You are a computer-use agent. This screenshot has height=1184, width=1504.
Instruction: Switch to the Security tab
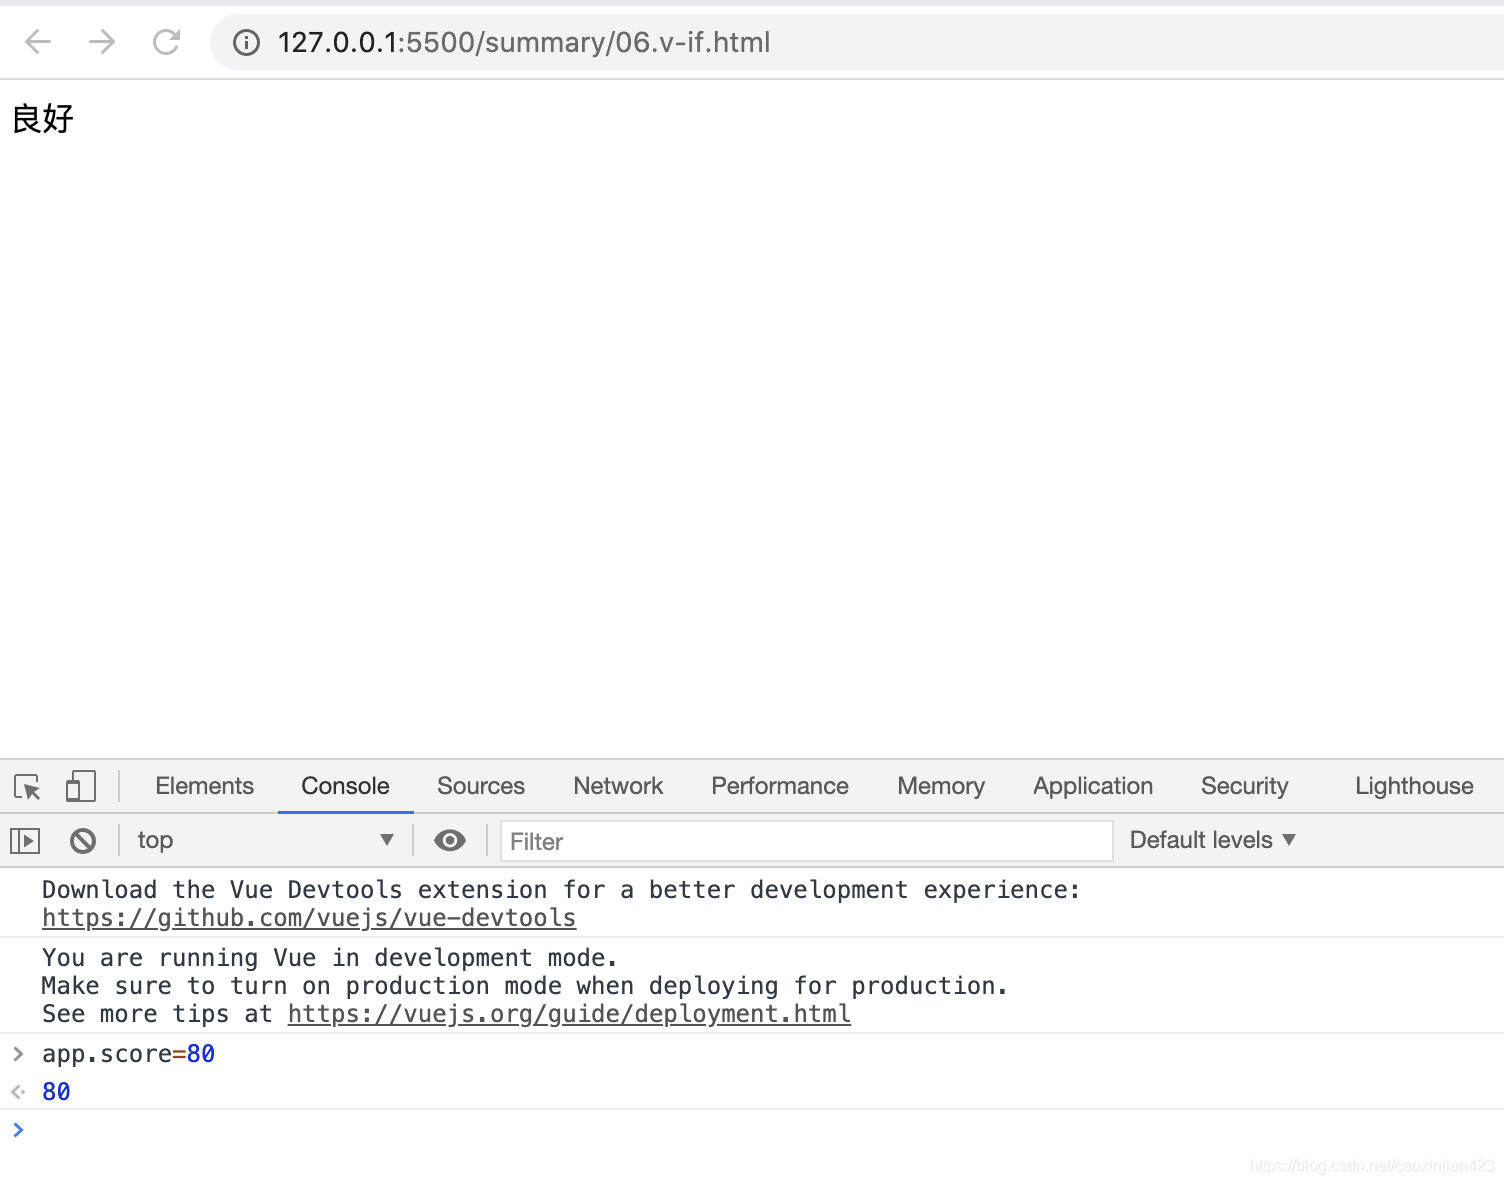coord(1245,786)
